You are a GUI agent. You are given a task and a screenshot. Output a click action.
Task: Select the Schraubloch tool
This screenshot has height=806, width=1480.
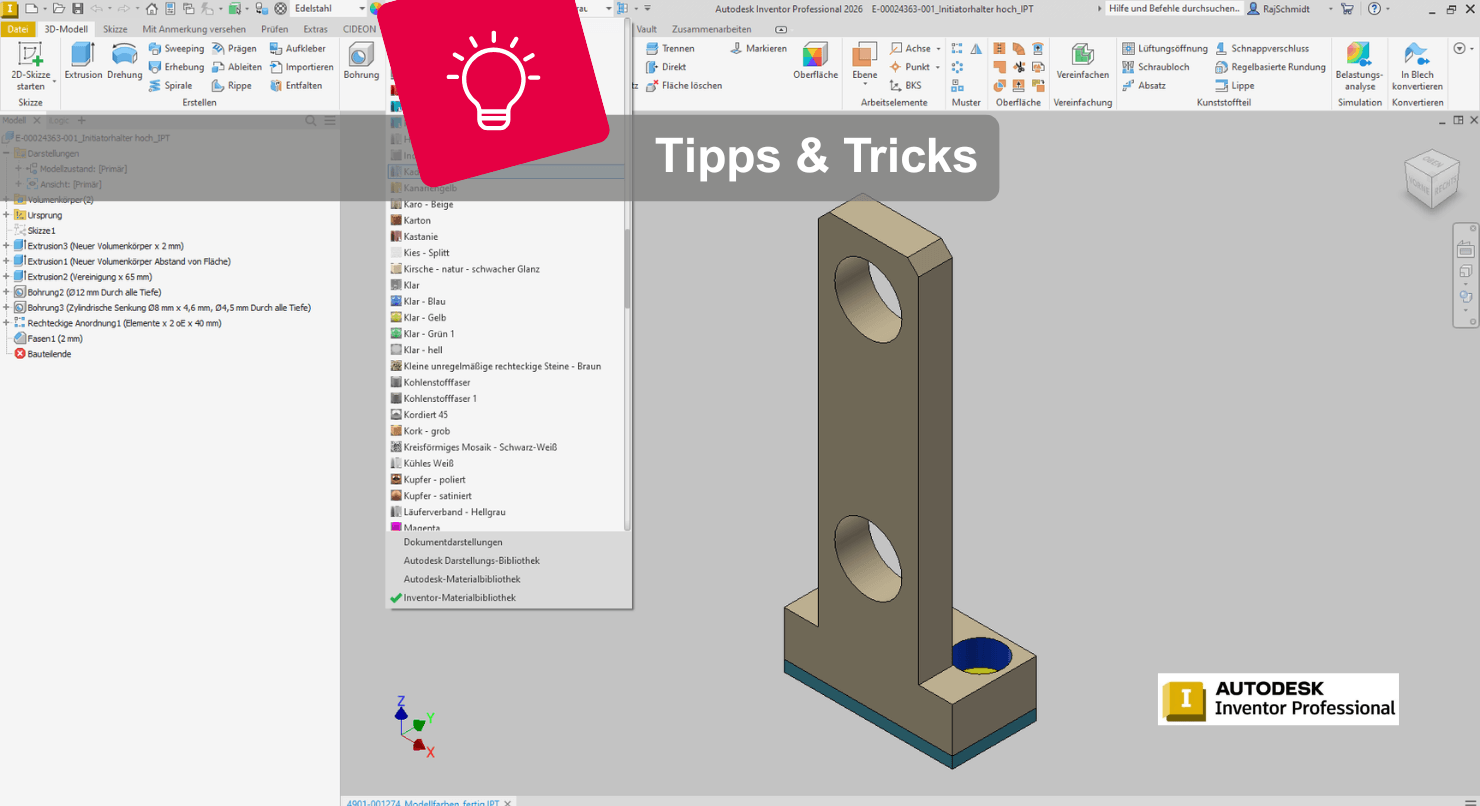click(1155, 67)
